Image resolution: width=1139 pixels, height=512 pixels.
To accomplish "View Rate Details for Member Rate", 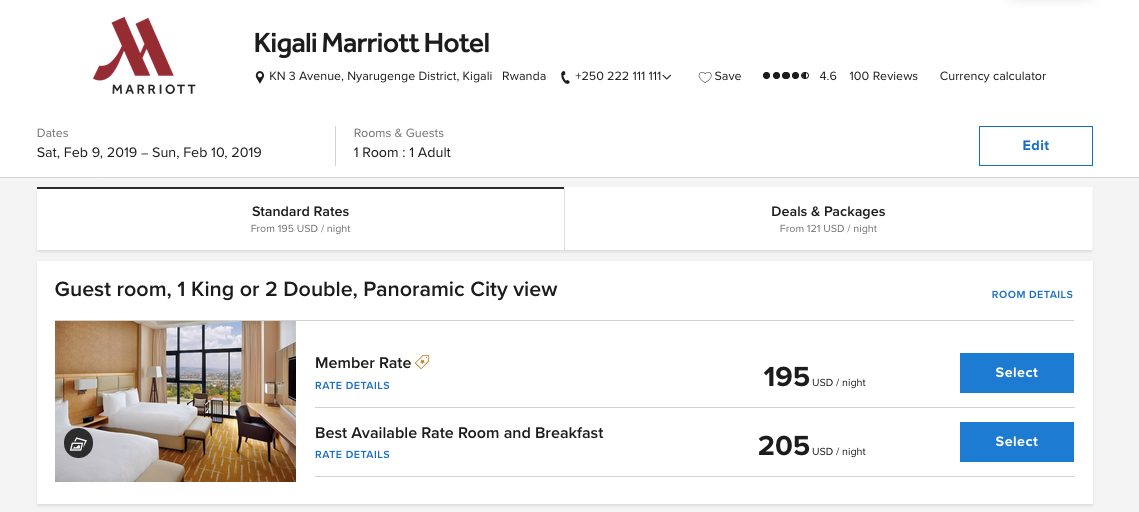I will (352, 386).
